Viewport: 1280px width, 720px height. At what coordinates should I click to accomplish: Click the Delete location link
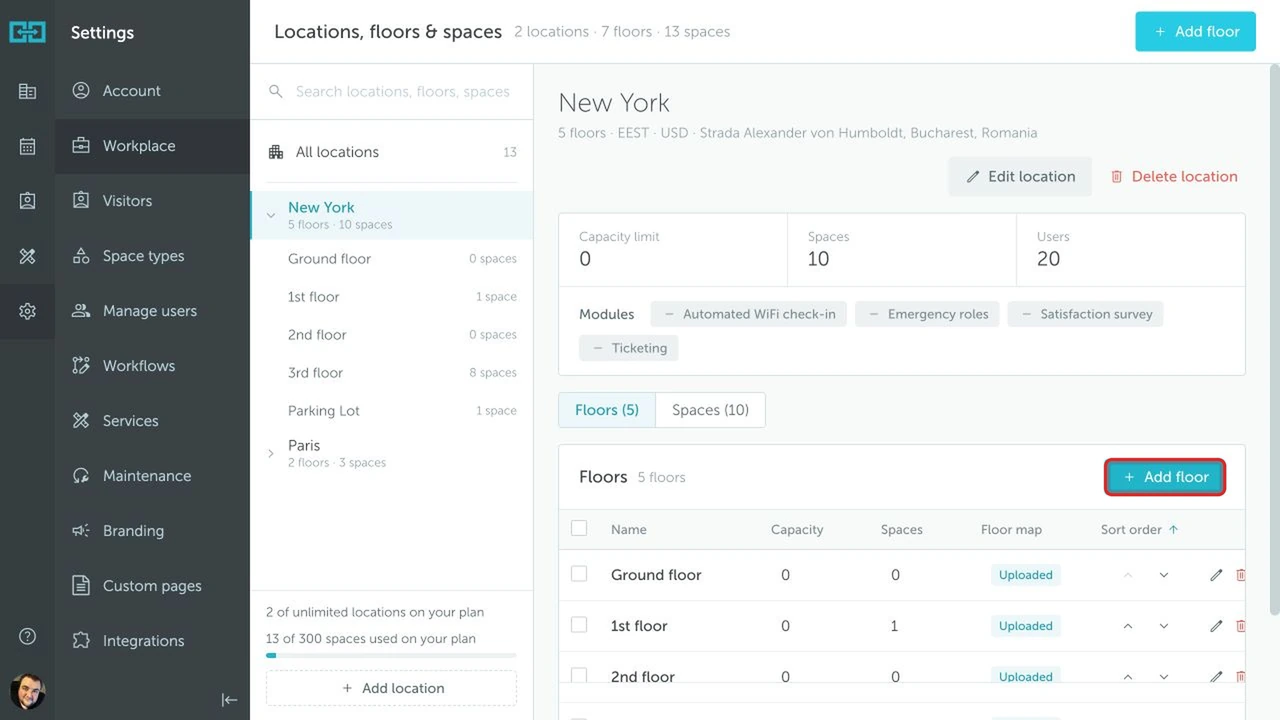coord(1174,176)
